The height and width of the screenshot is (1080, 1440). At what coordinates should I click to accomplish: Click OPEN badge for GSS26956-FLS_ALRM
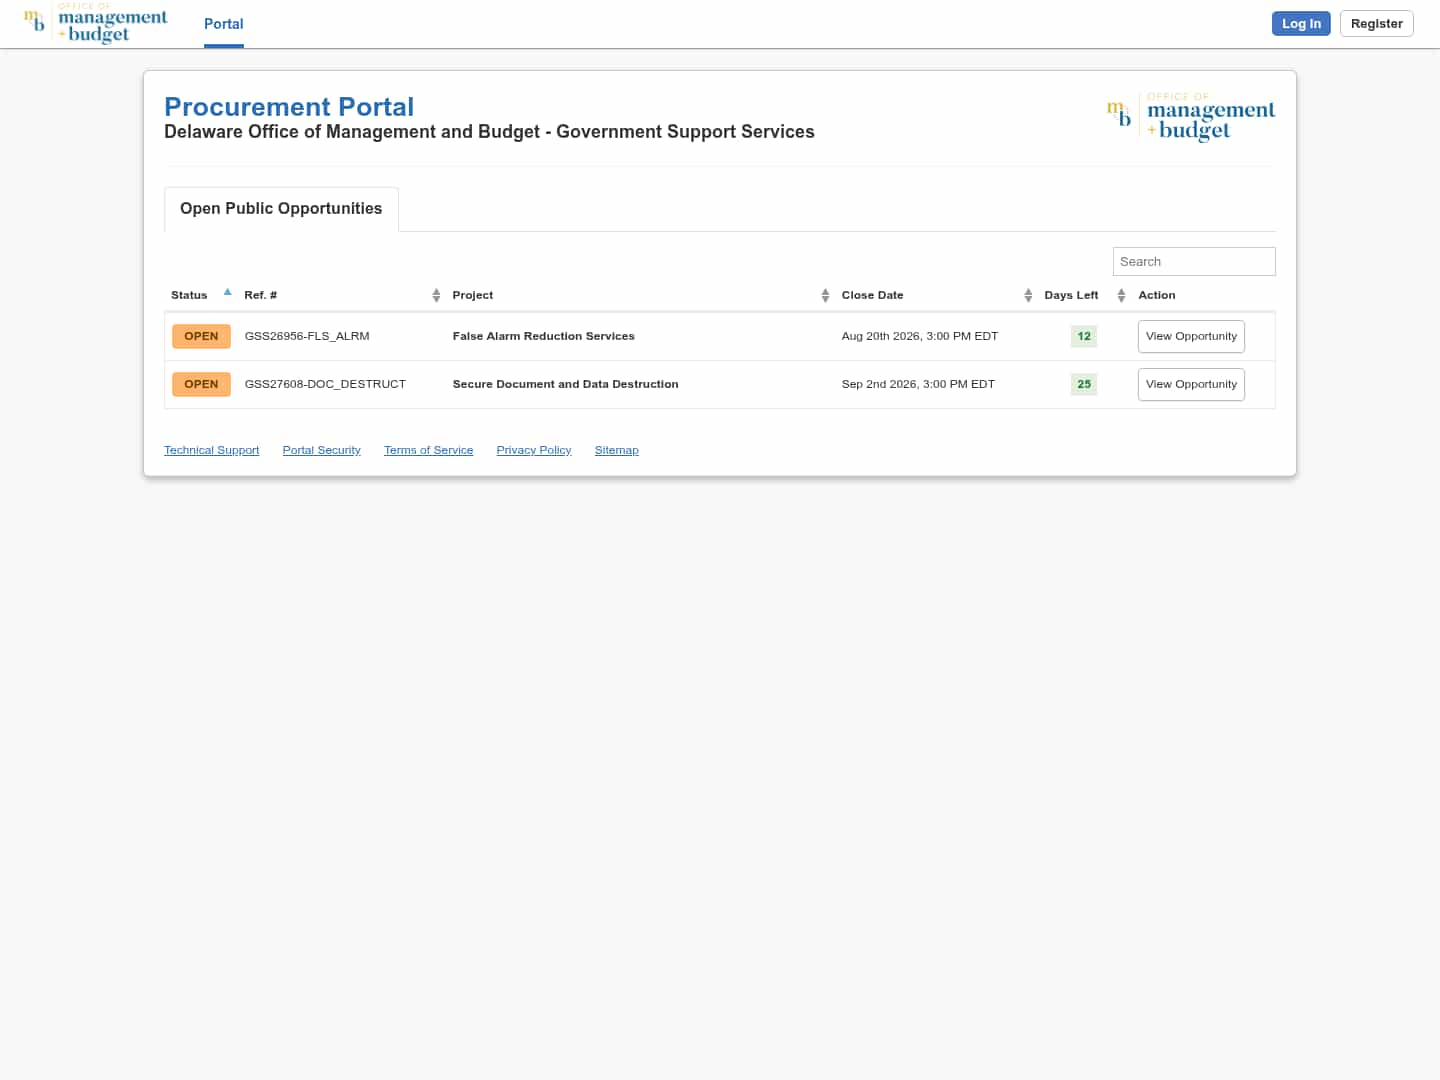(x=201, y=336)
